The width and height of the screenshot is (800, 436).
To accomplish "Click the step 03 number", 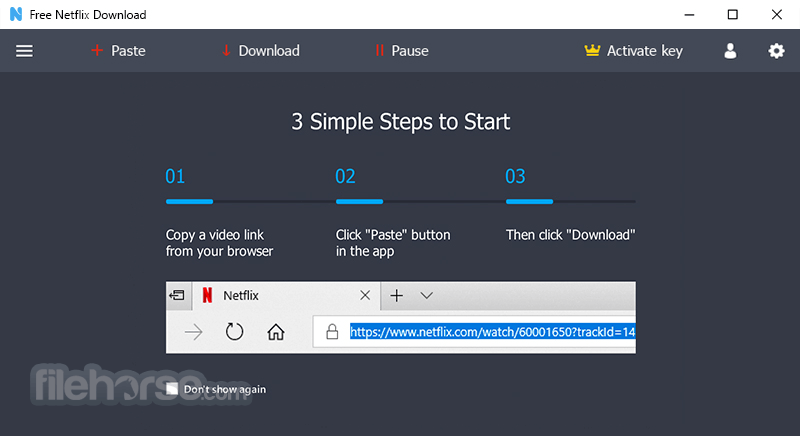I will point(515,176).
